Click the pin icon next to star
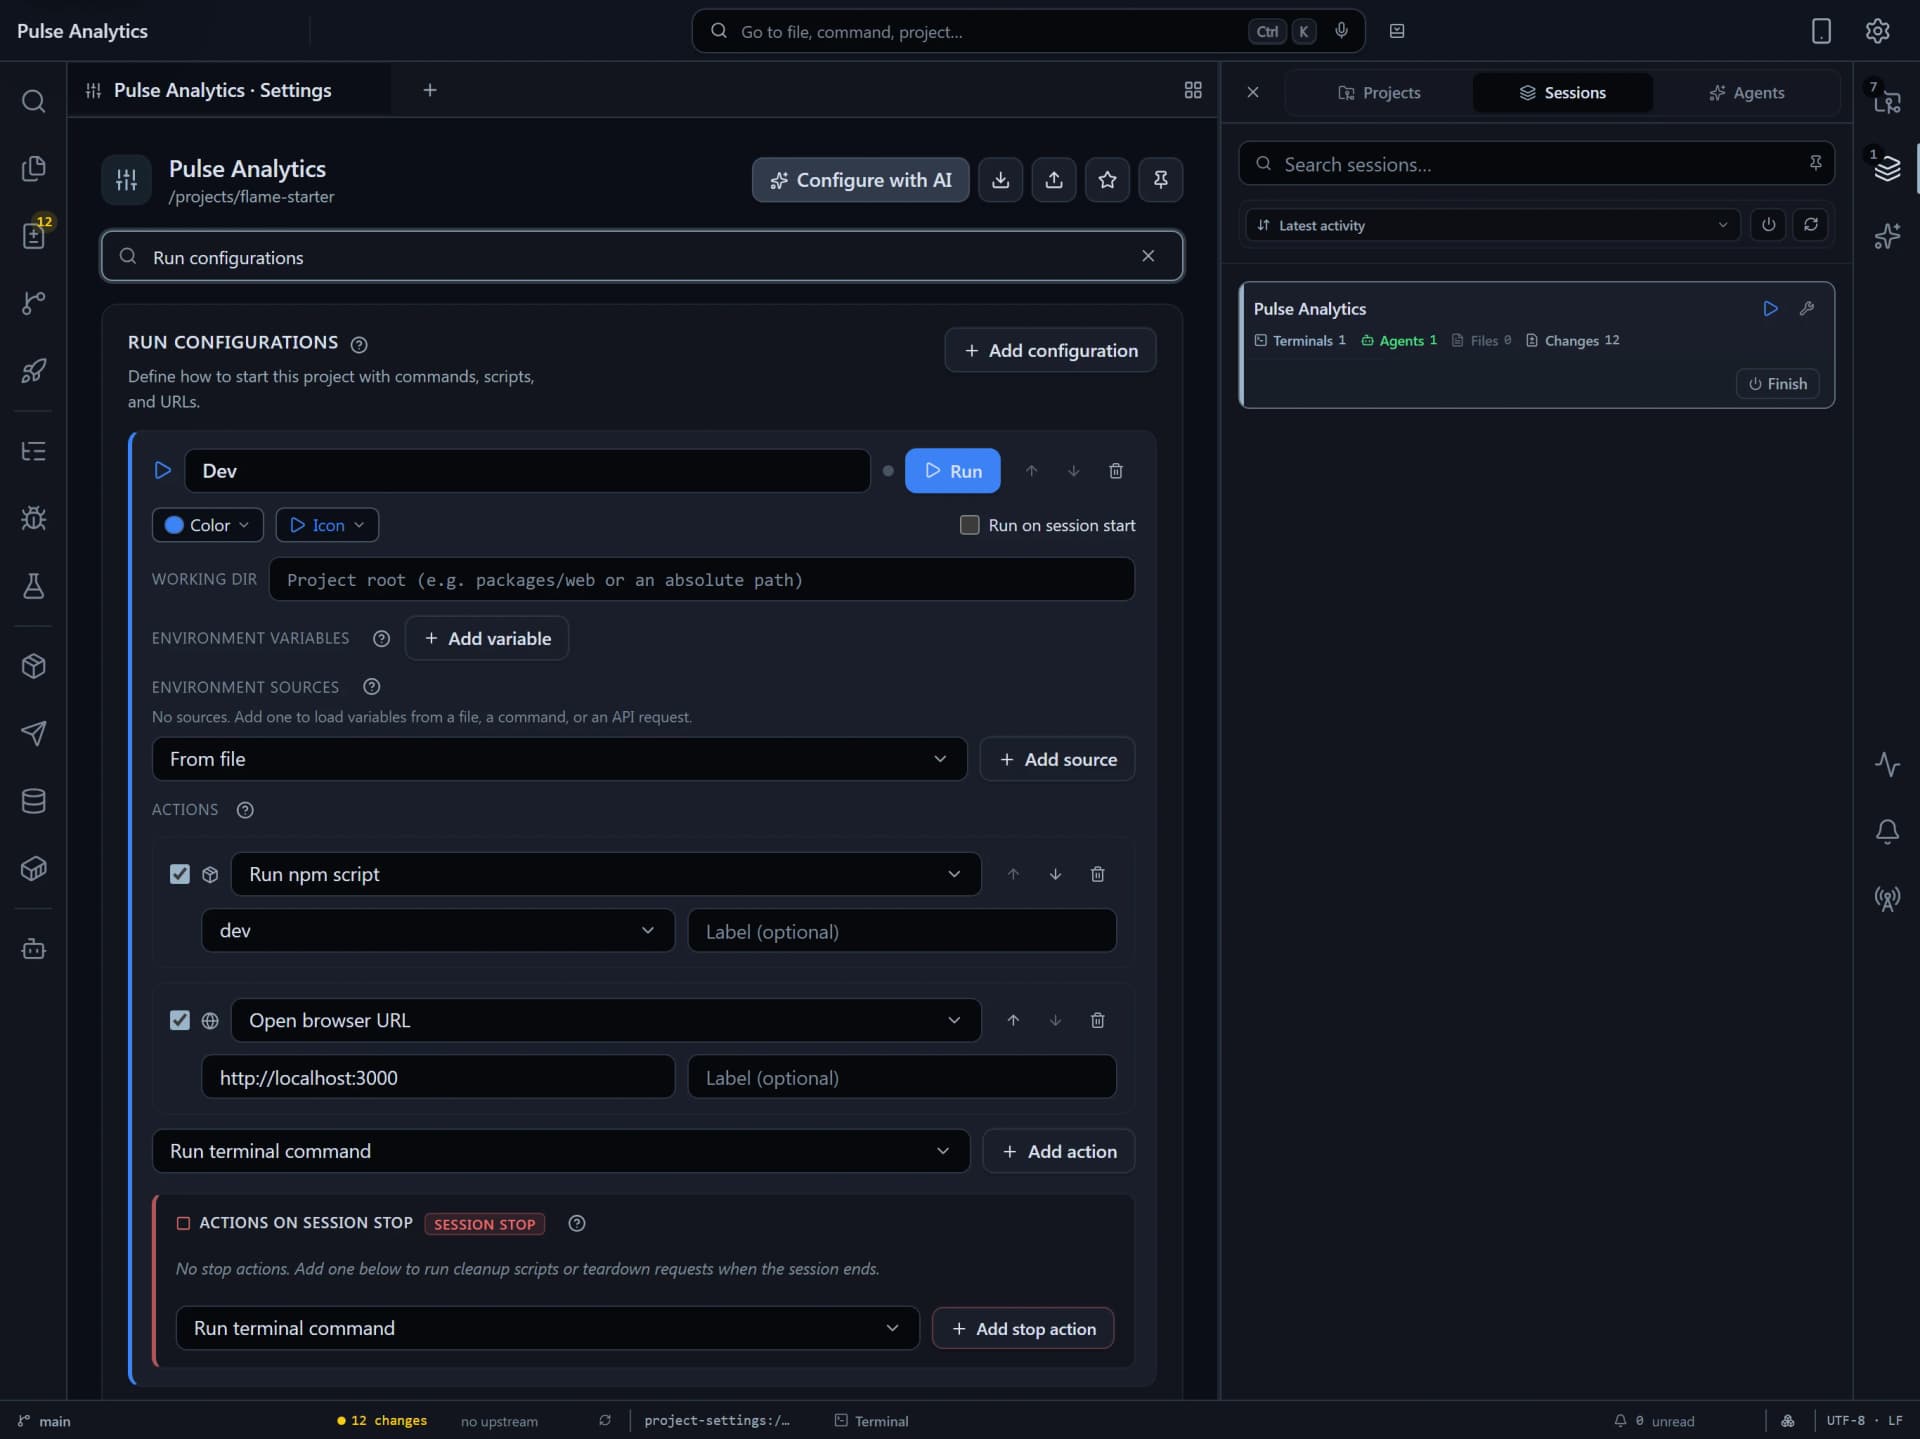1920x1439 pixels. coord(1161,180)
